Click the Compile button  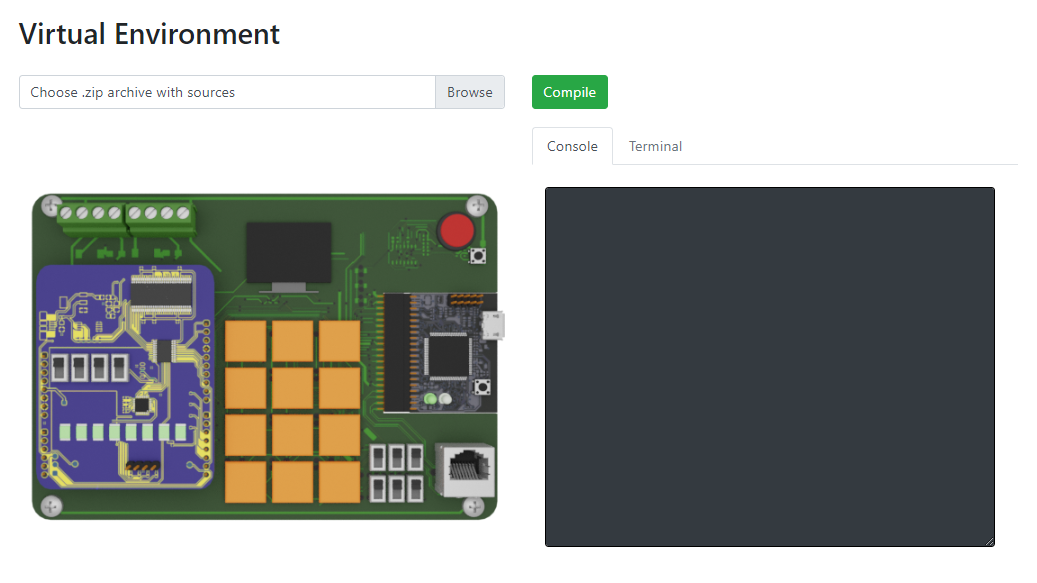[569, 91]
